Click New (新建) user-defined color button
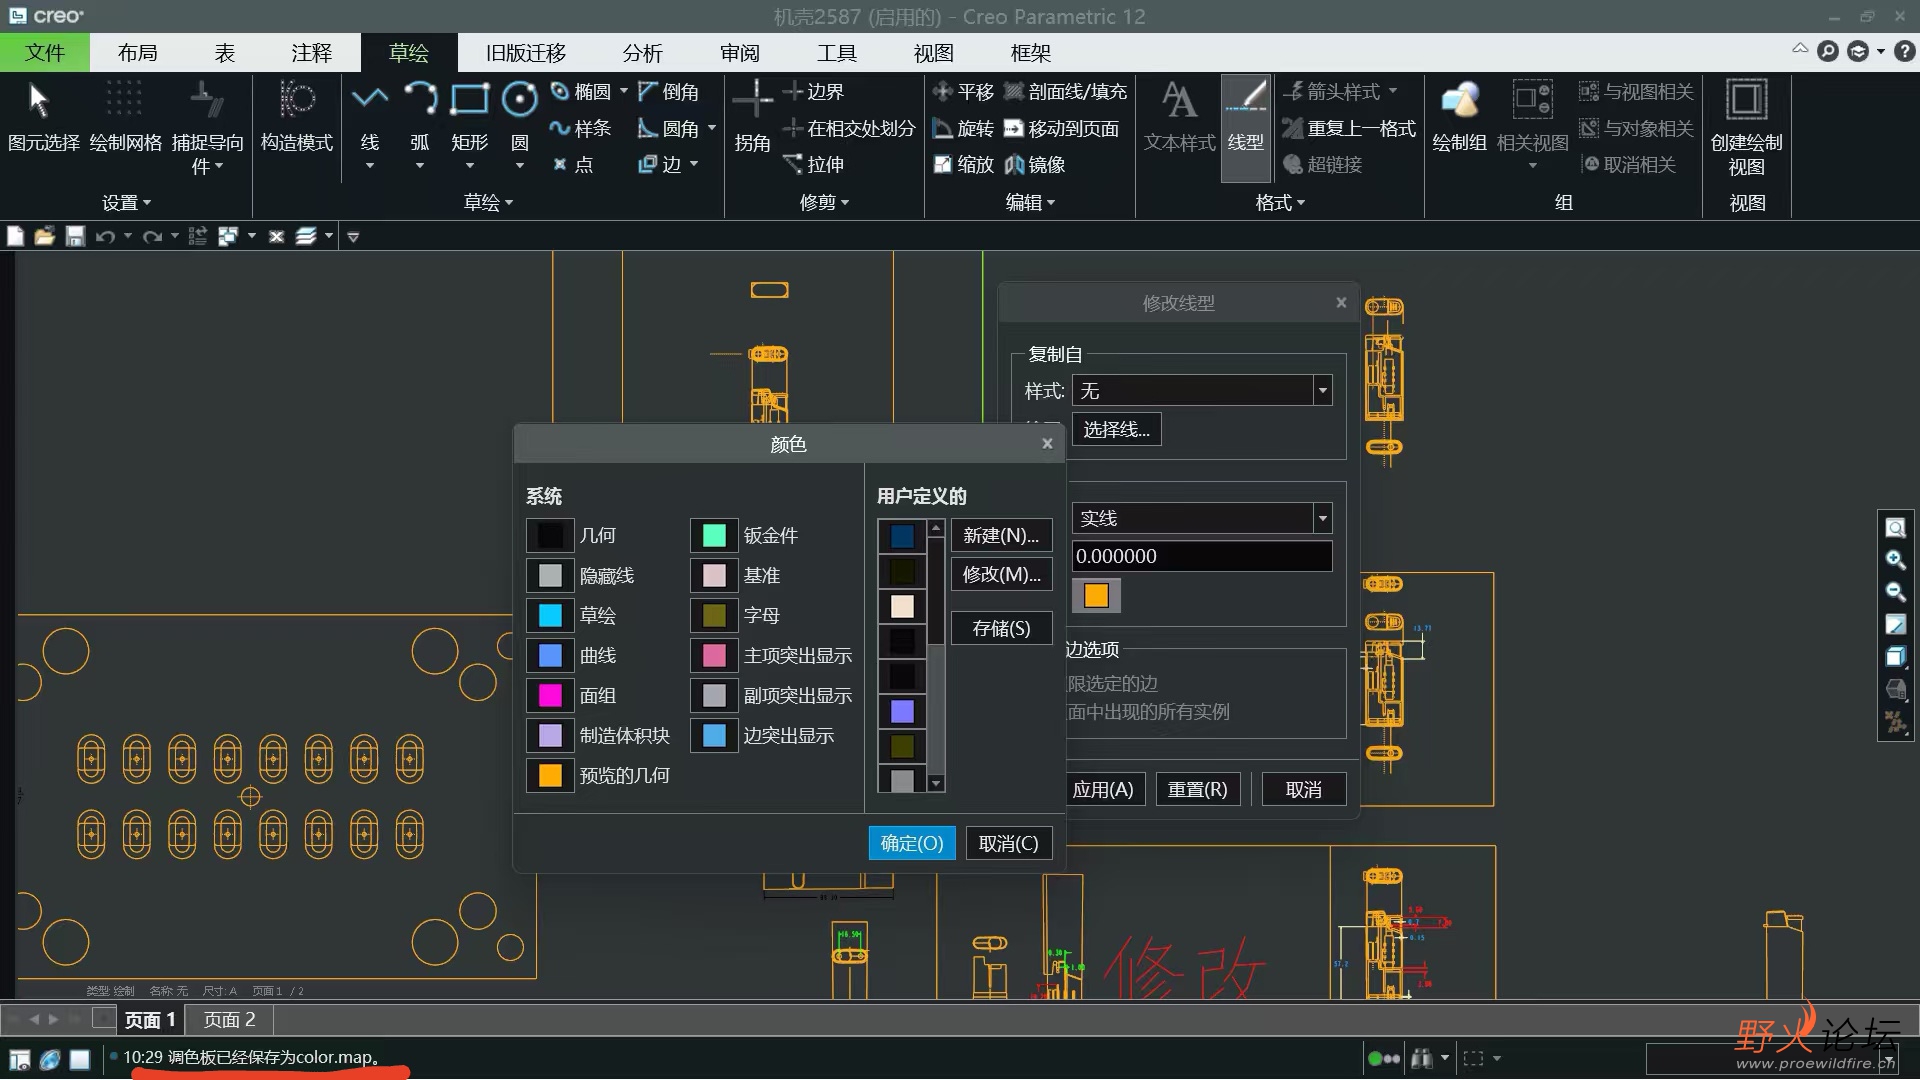 (1000, 536)
